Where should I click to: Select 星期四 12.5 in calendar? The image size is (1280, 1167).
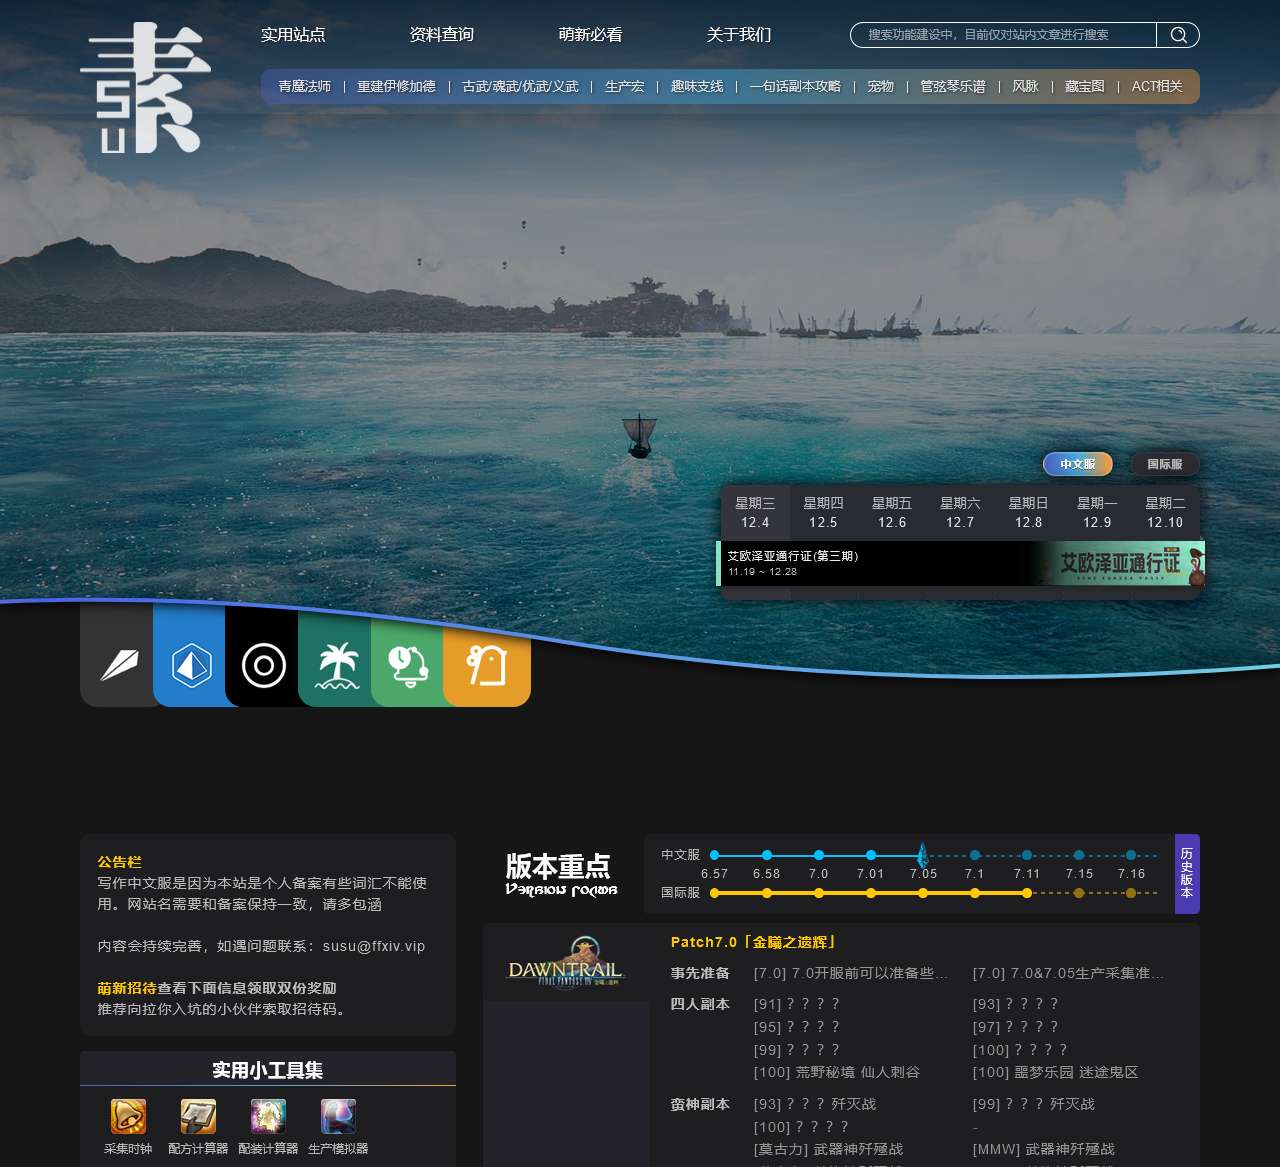(823, 513)
